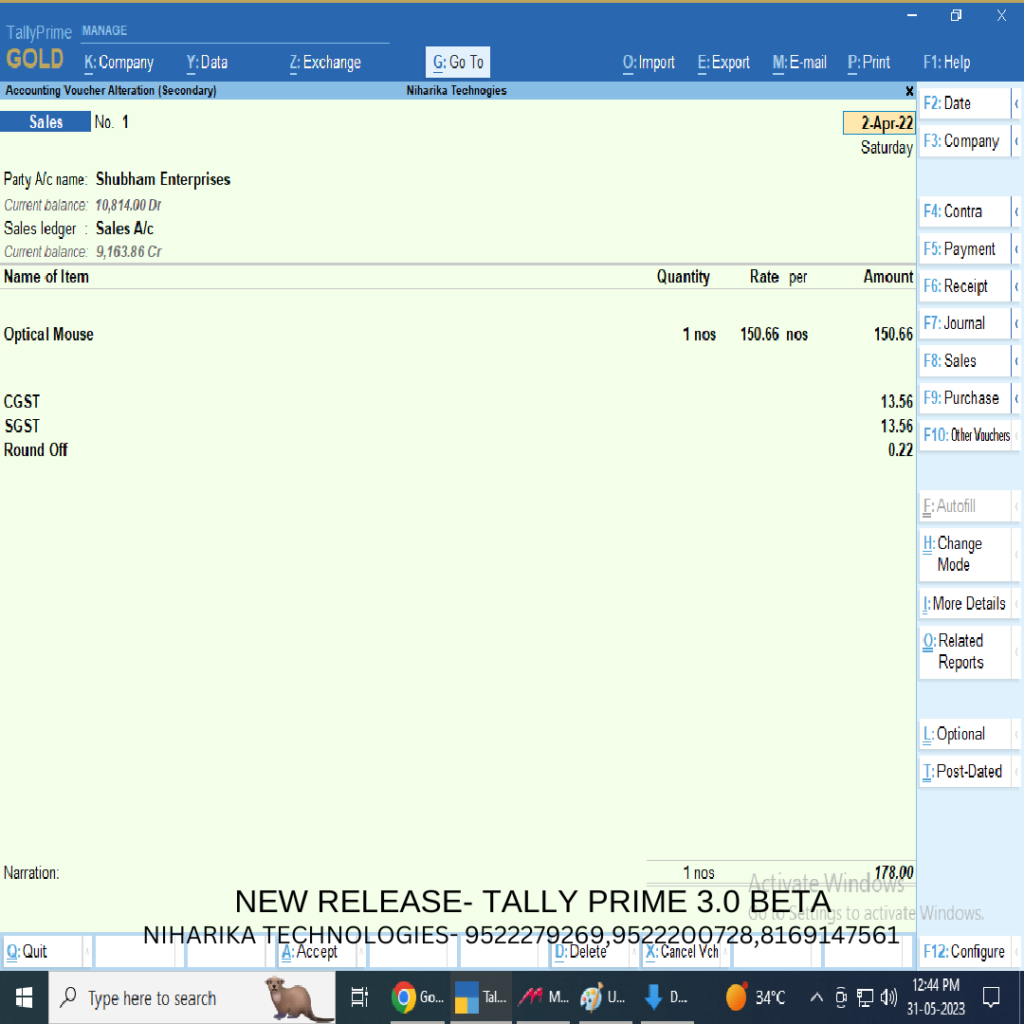This screenshot has height=1024, width=1024.
Task: Switch to F5: Payment voucher
Action: pos(964,249)
